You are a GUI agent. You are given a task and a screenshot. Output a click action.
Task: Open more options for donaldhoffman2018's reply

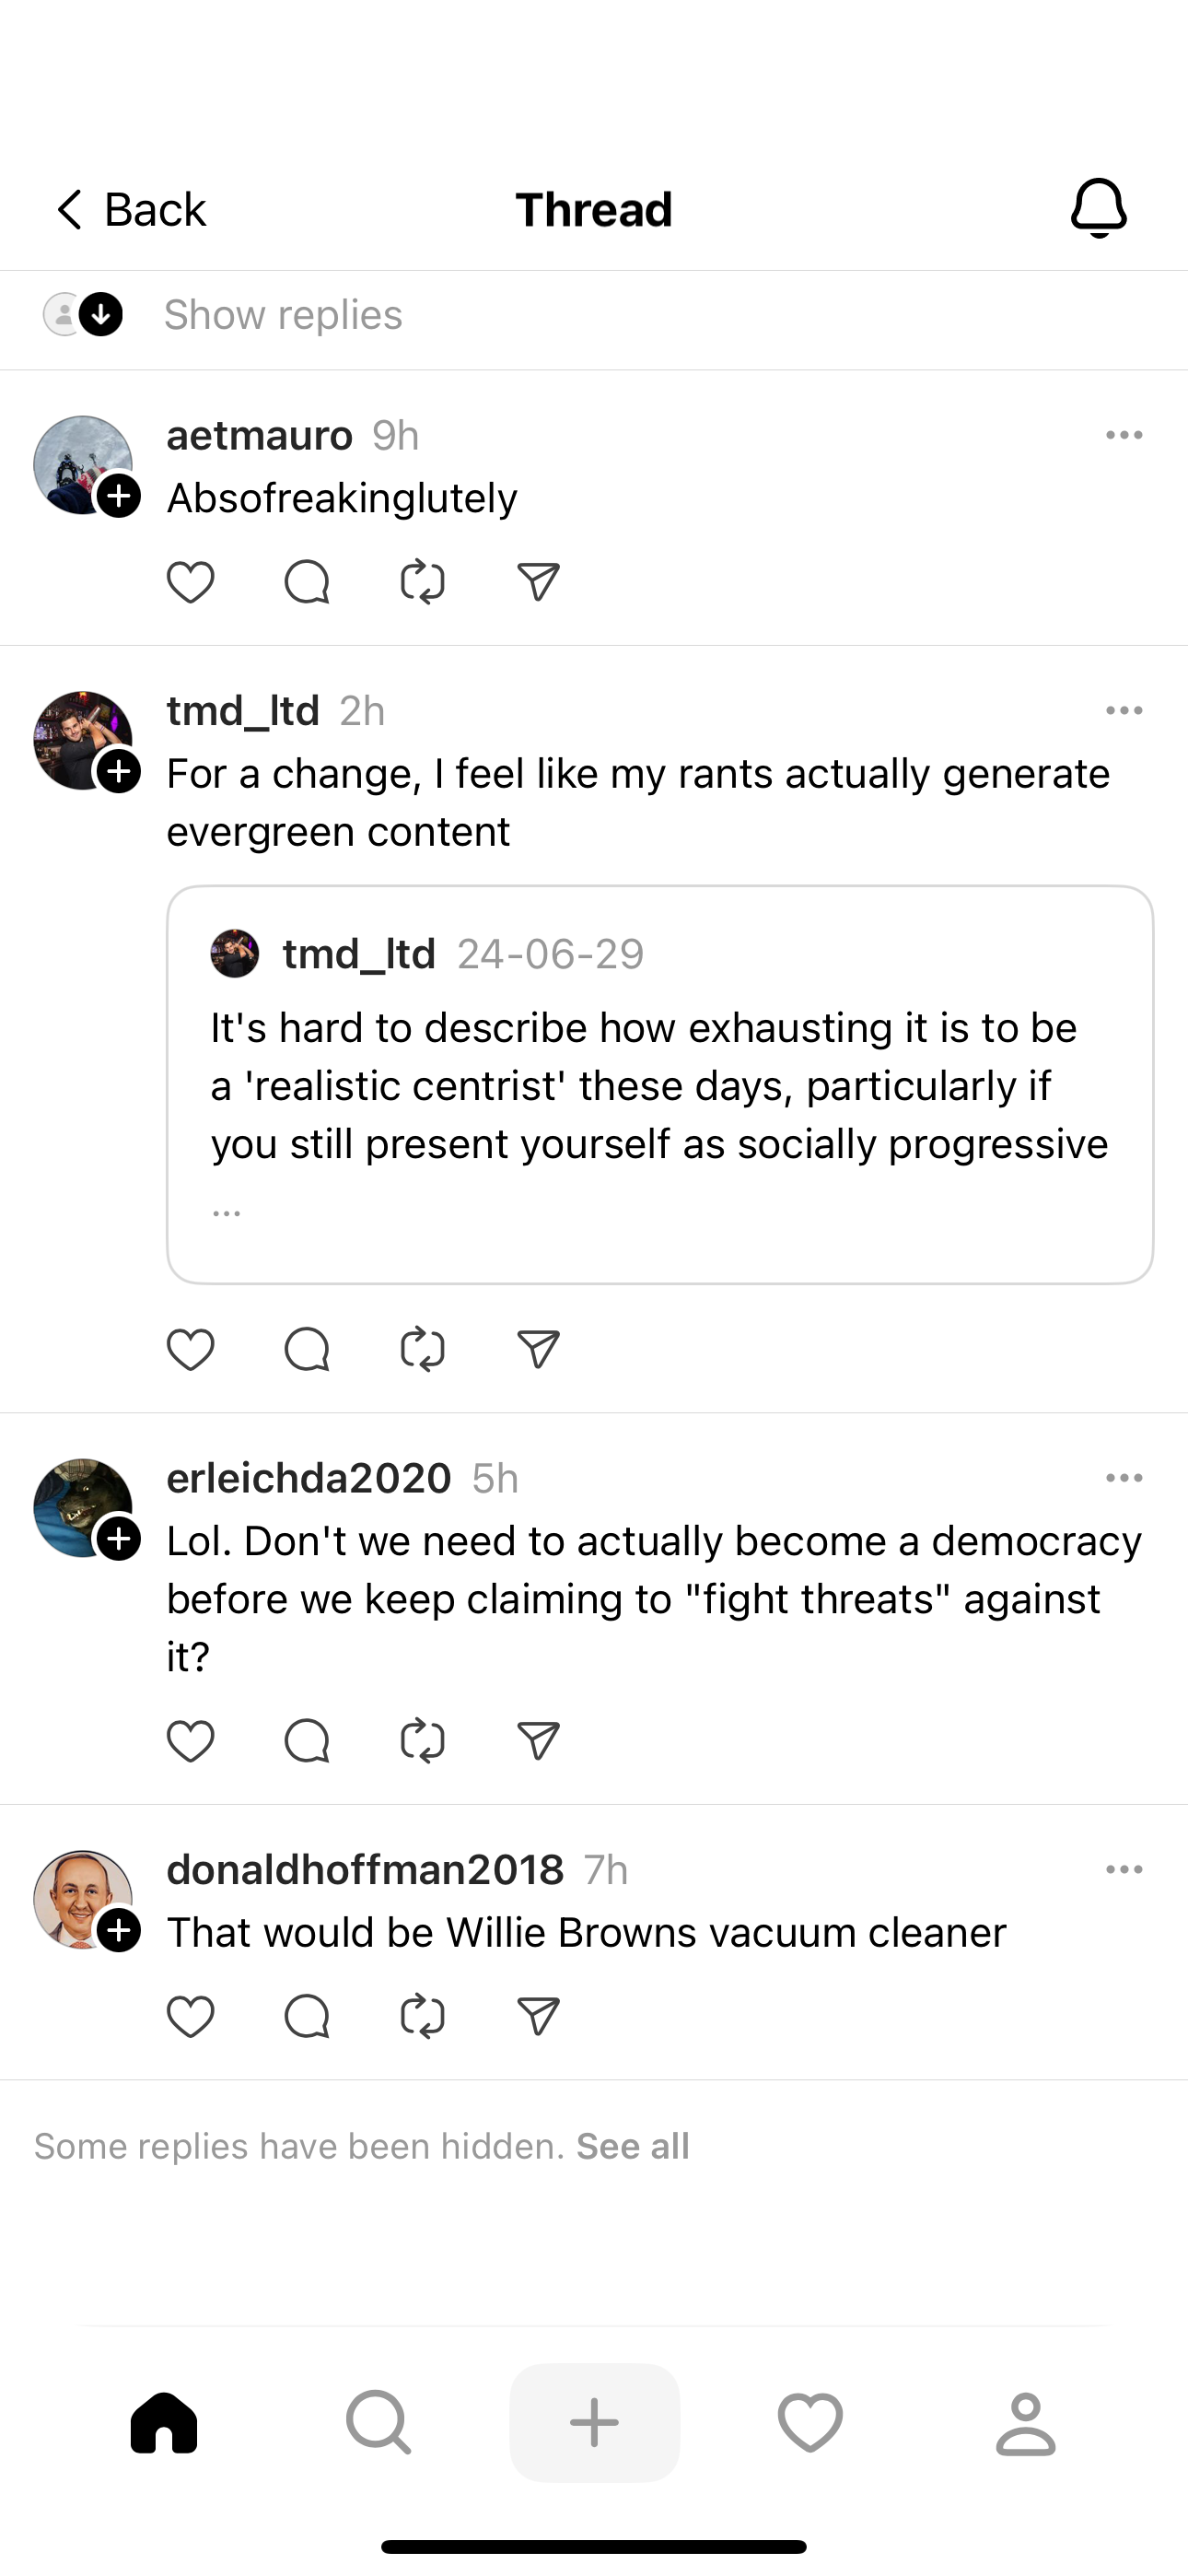point(1124,1870)
